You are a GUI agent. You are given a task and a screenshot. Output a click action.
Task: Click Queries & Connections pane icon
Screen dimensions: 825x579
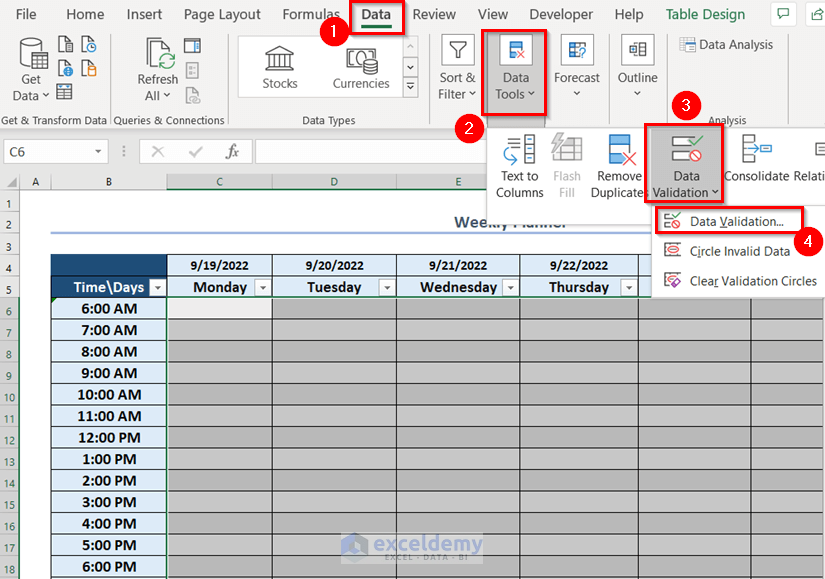click(x=192, y=46)
